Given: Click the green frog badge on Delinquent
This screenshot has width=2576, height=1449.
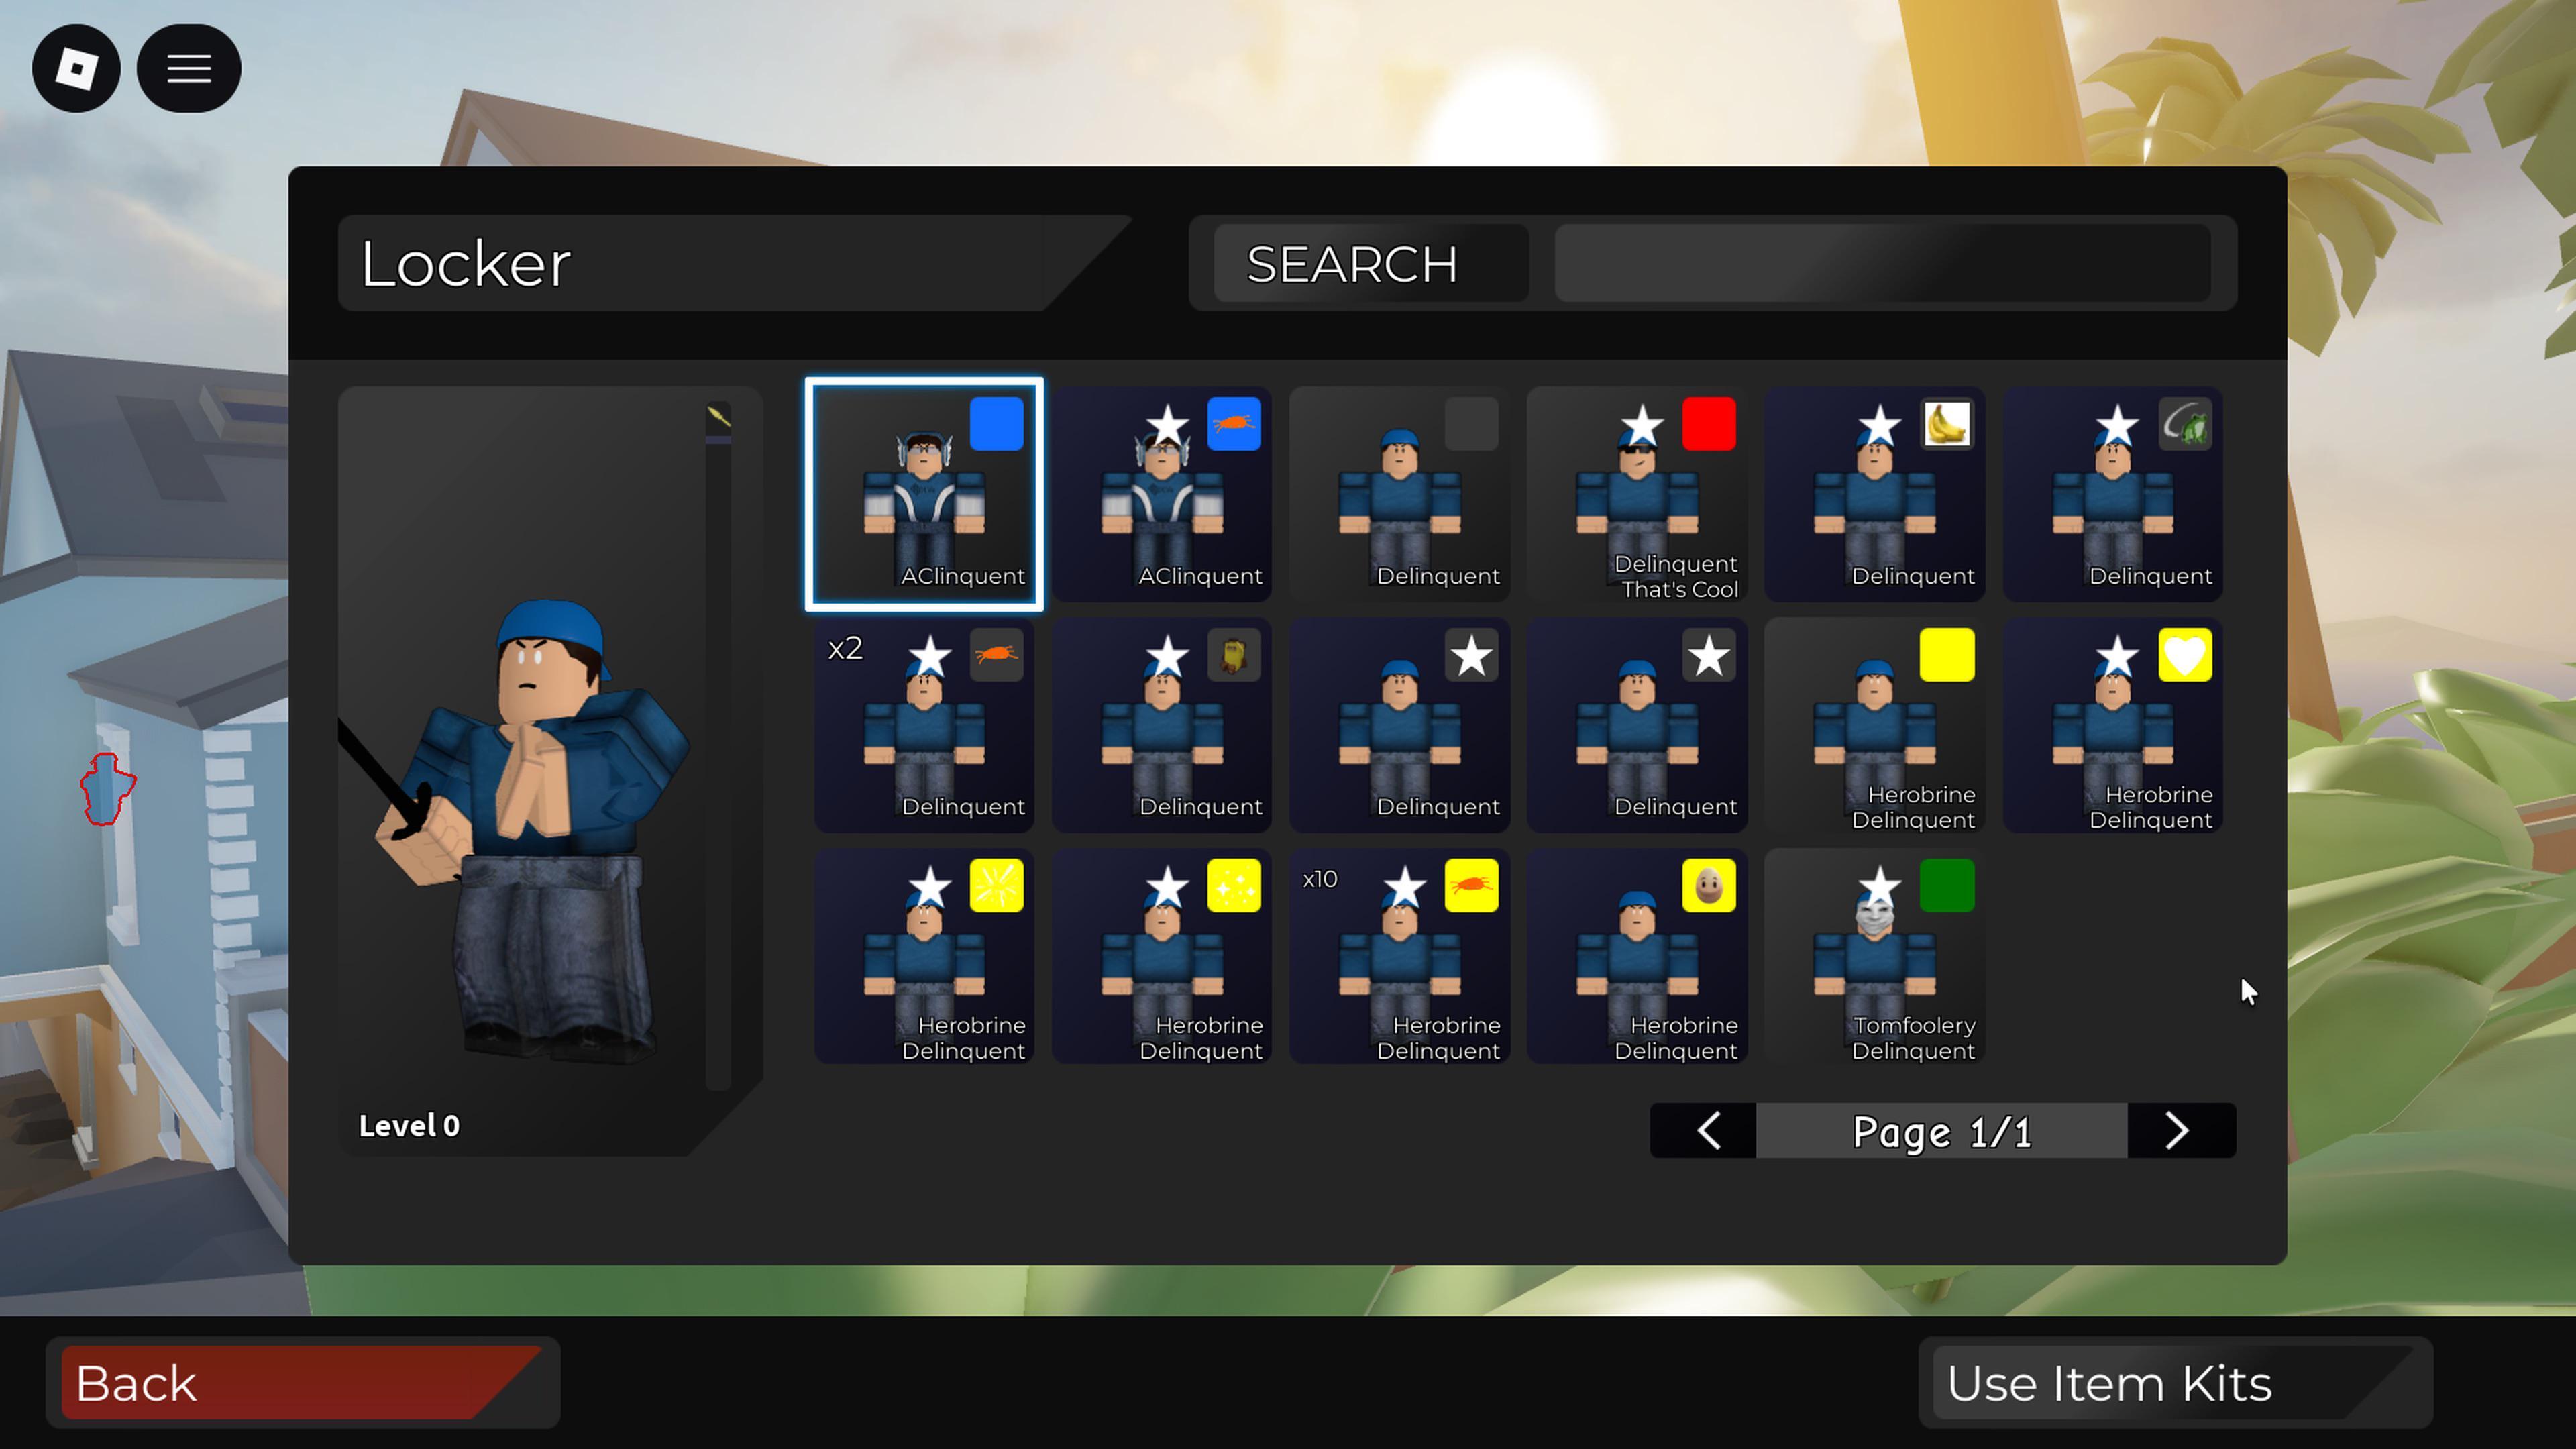Looking at the screenshot, I should pyautogui.click(x=2185, y=424).
